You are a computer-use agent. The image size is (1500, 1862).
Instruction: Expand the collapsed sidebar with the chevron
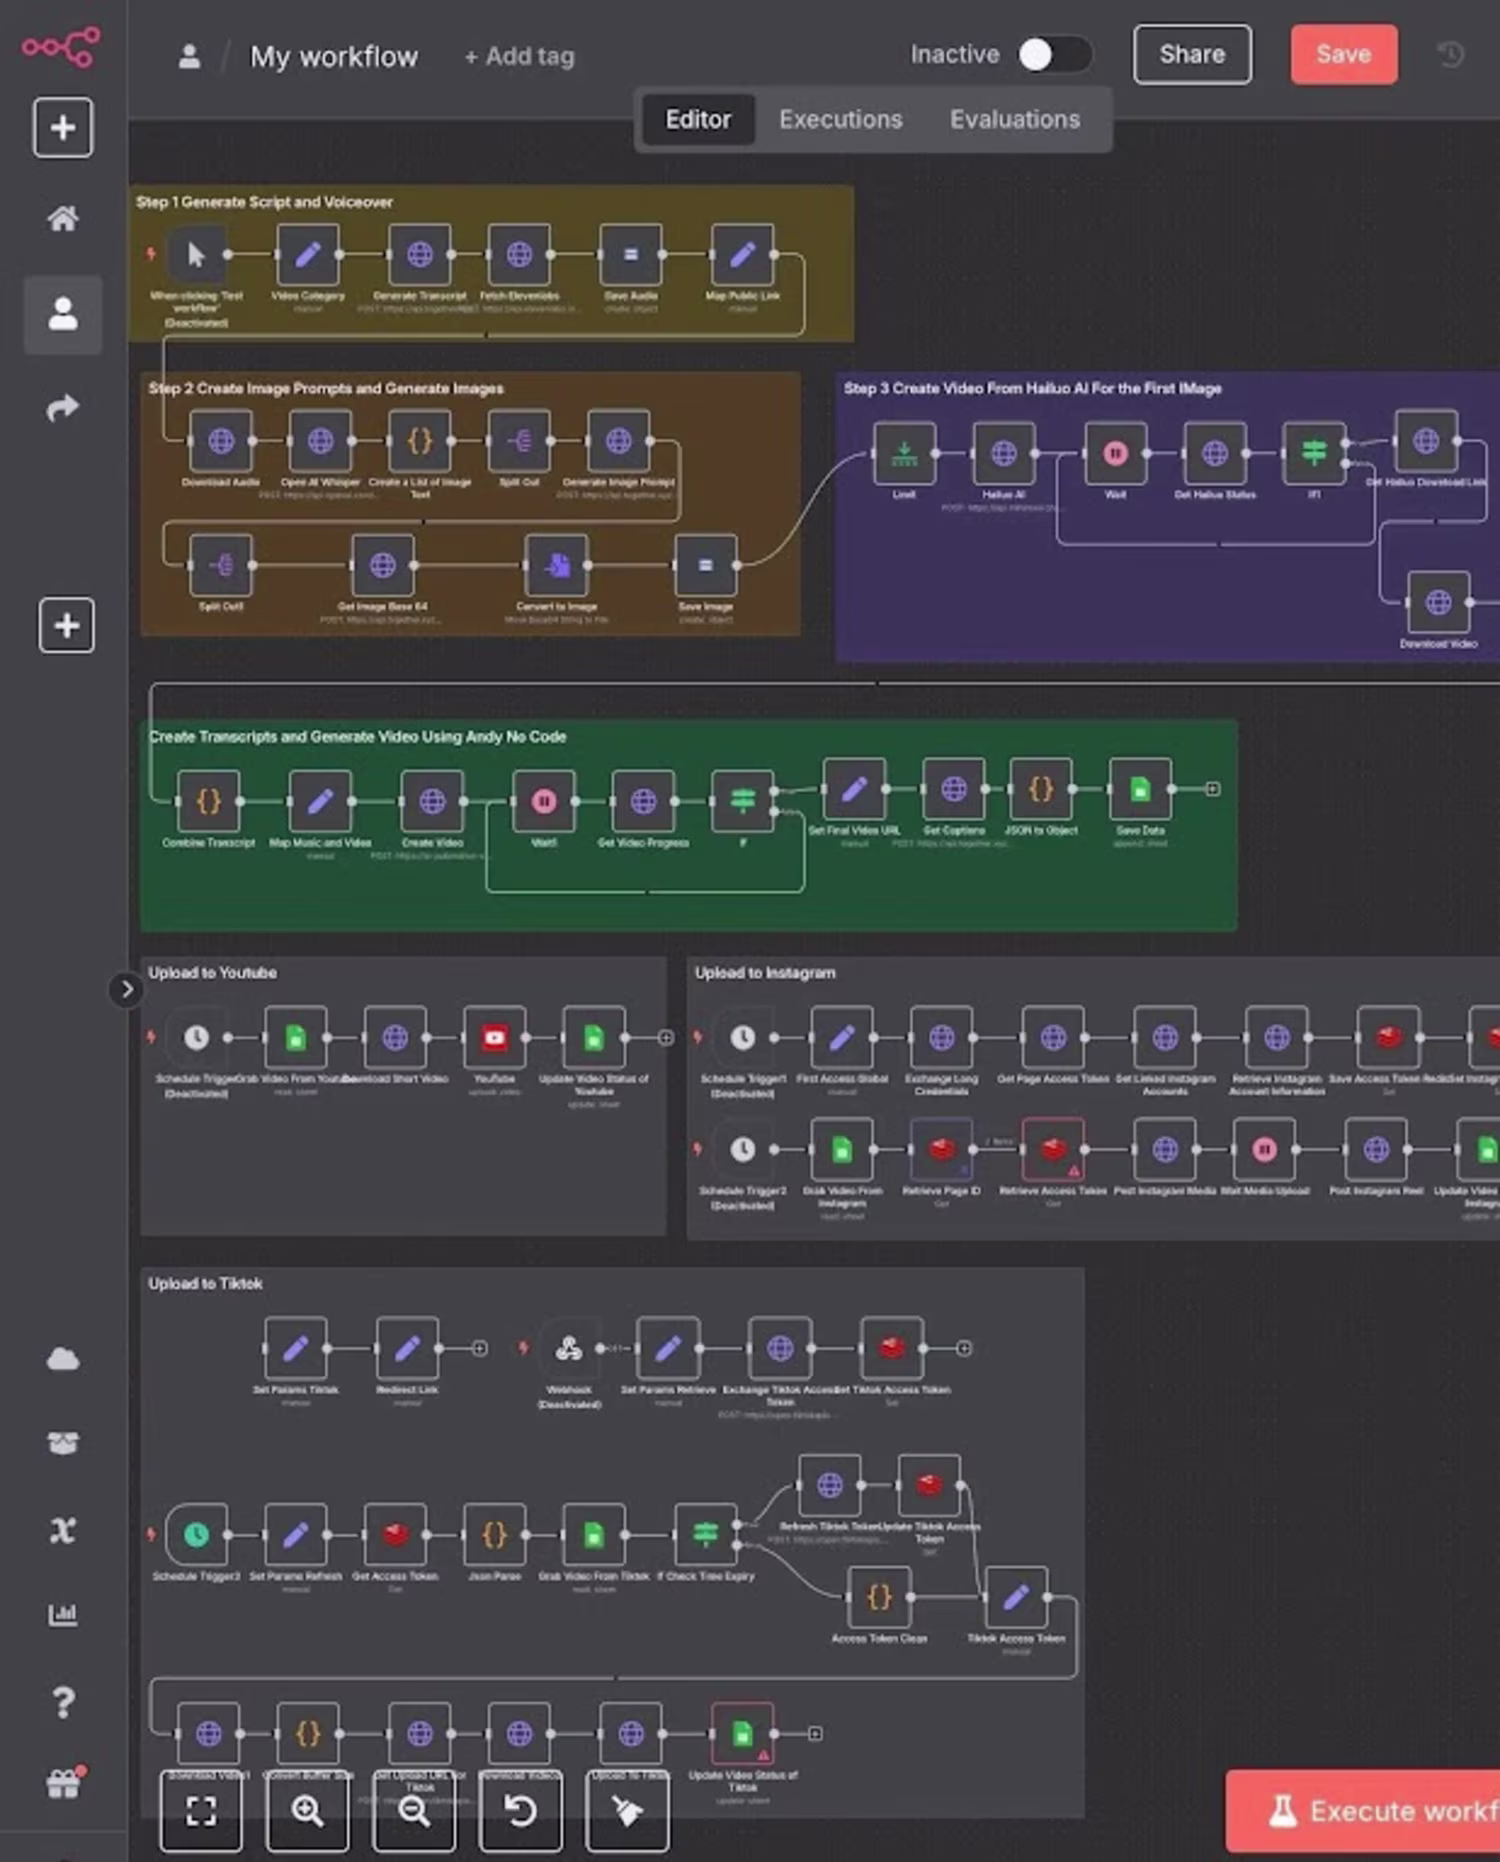tap(127, 989)
